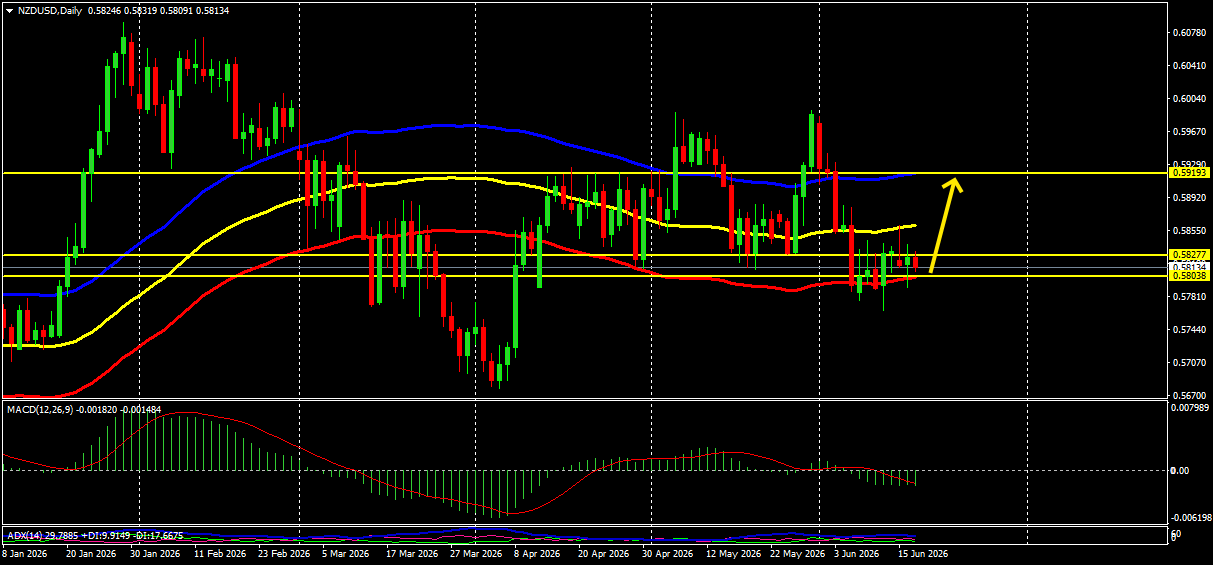The height and width of the screenshot is (565, 1213).
Task: Open the chart menu triangle beside NZDUSD,Daily
Action: click(x=8, y=9)
